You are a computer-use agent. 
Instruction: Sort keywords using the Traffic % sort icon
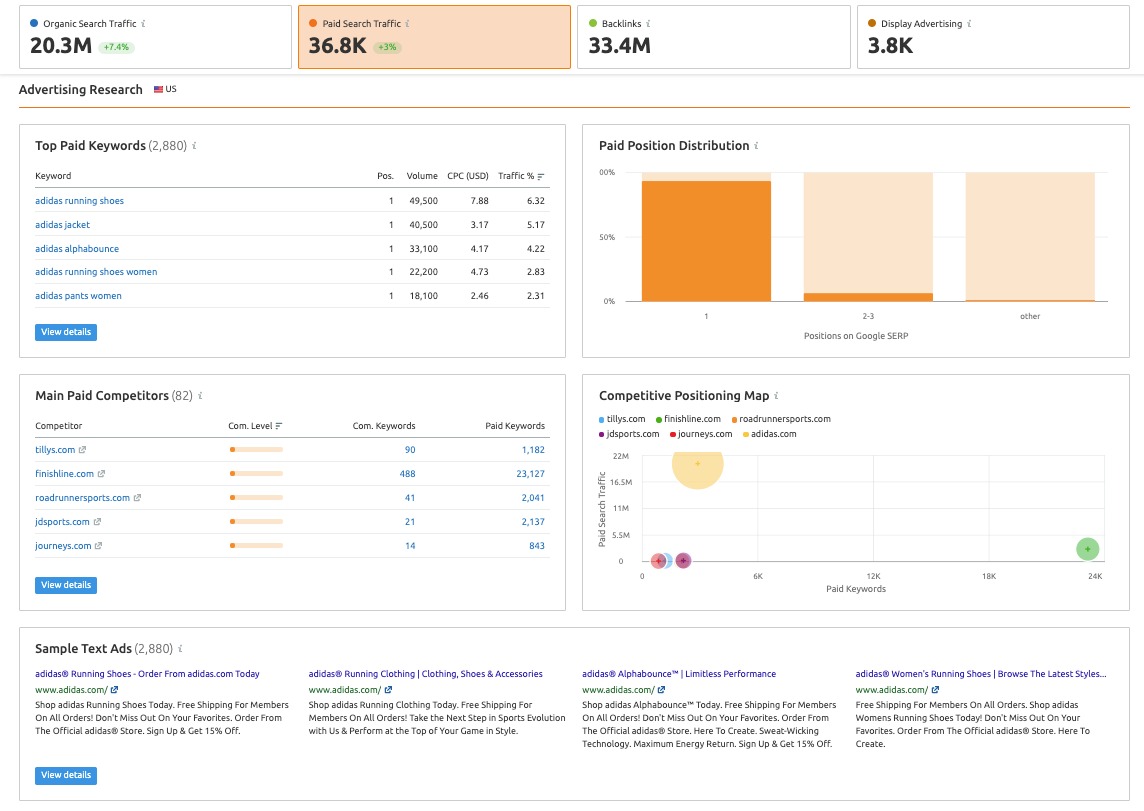541,176
